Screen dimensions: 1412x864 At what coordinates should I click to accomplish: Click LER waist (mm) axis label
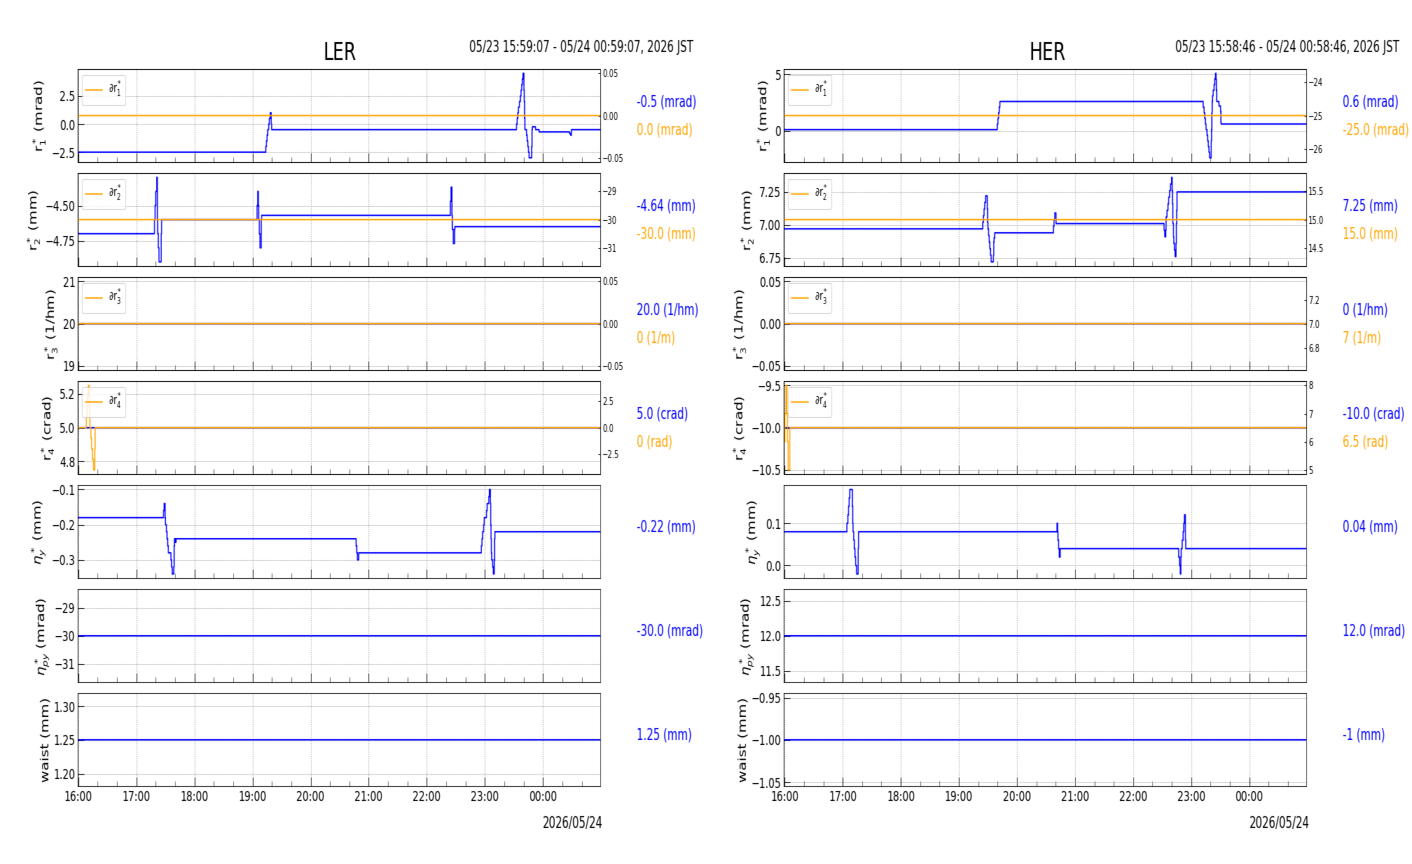[43, 740]
